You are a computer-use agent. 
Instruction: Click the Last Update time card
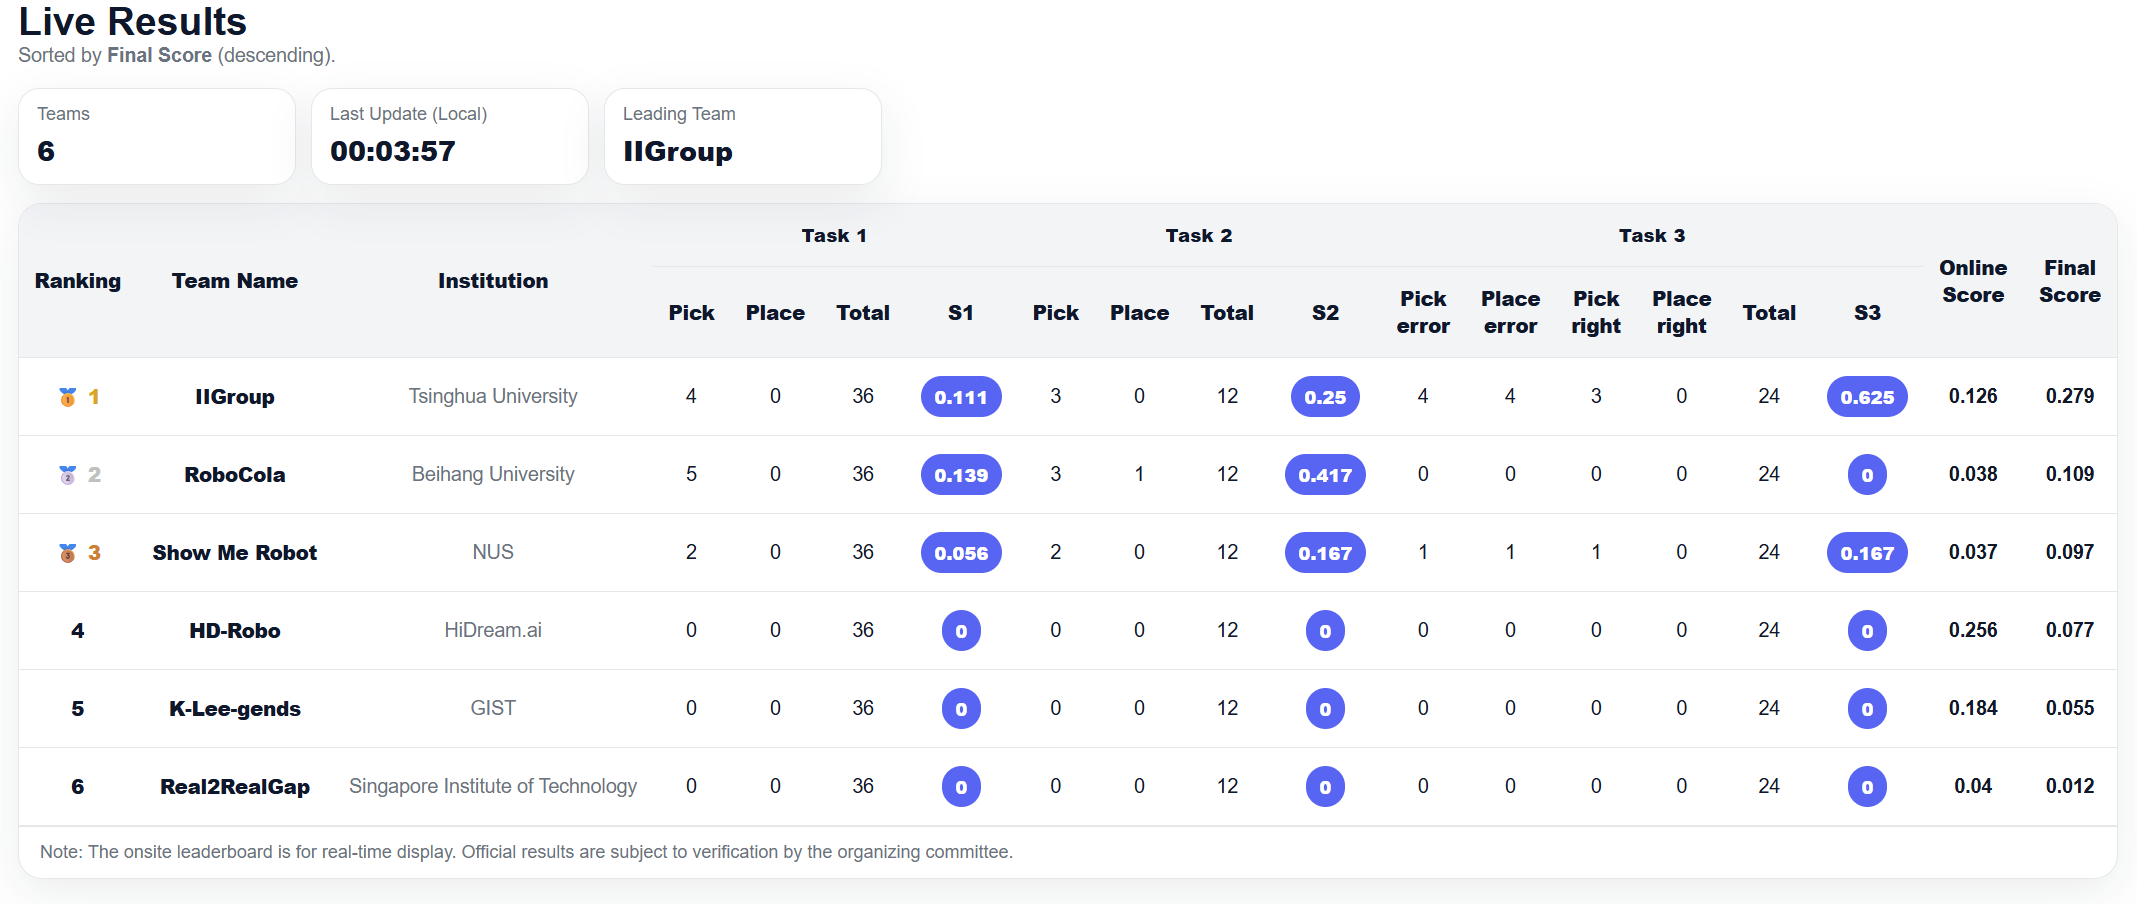point(449,136)
